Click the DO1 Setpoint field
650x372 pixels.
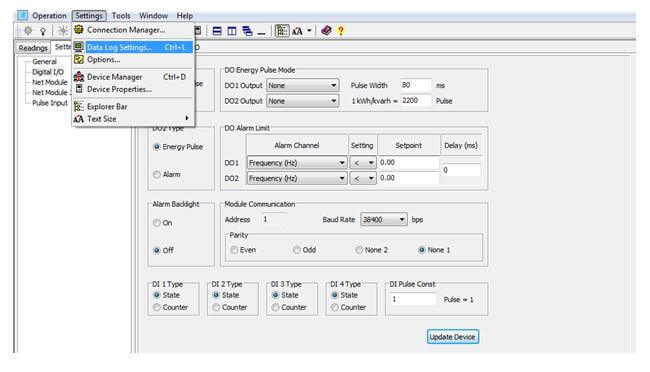pos(408,162)
